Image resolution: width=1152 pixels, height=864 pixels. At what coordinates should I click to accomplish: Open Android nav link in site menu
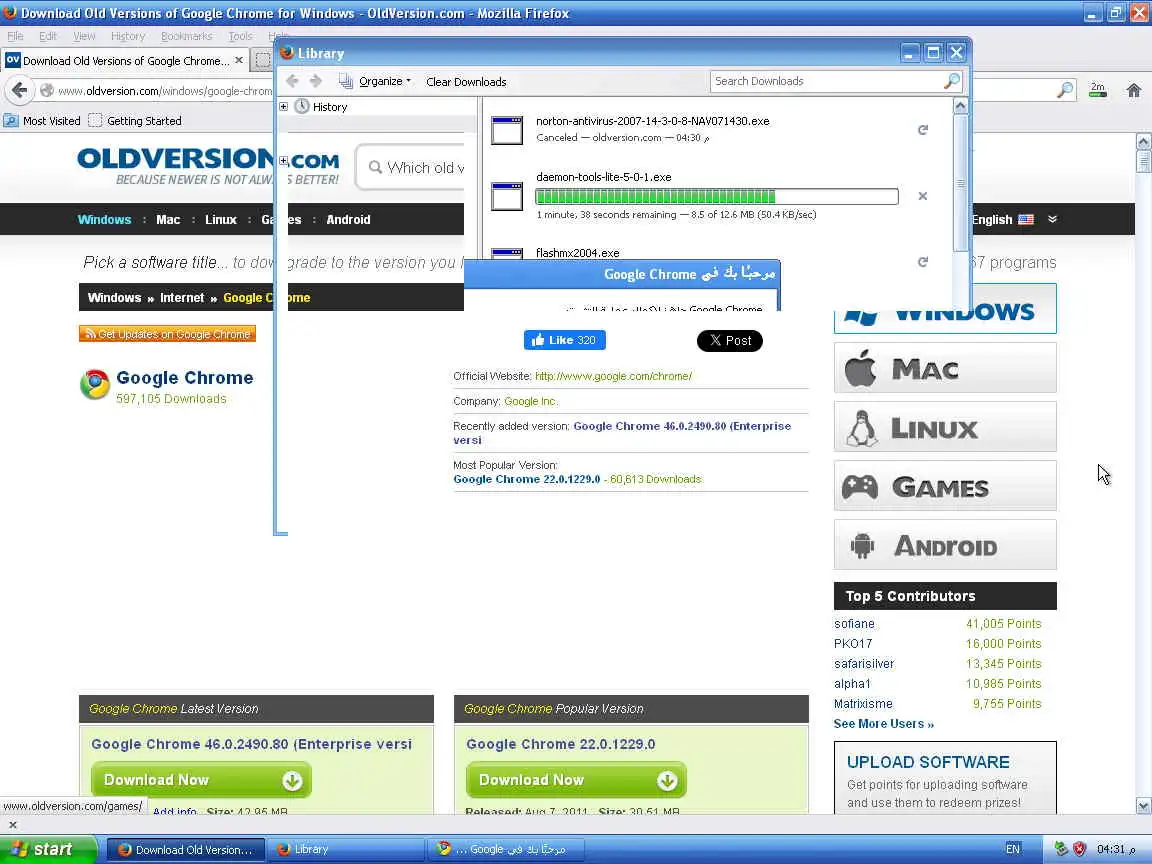pyautogui.click(x=348, y=220)
